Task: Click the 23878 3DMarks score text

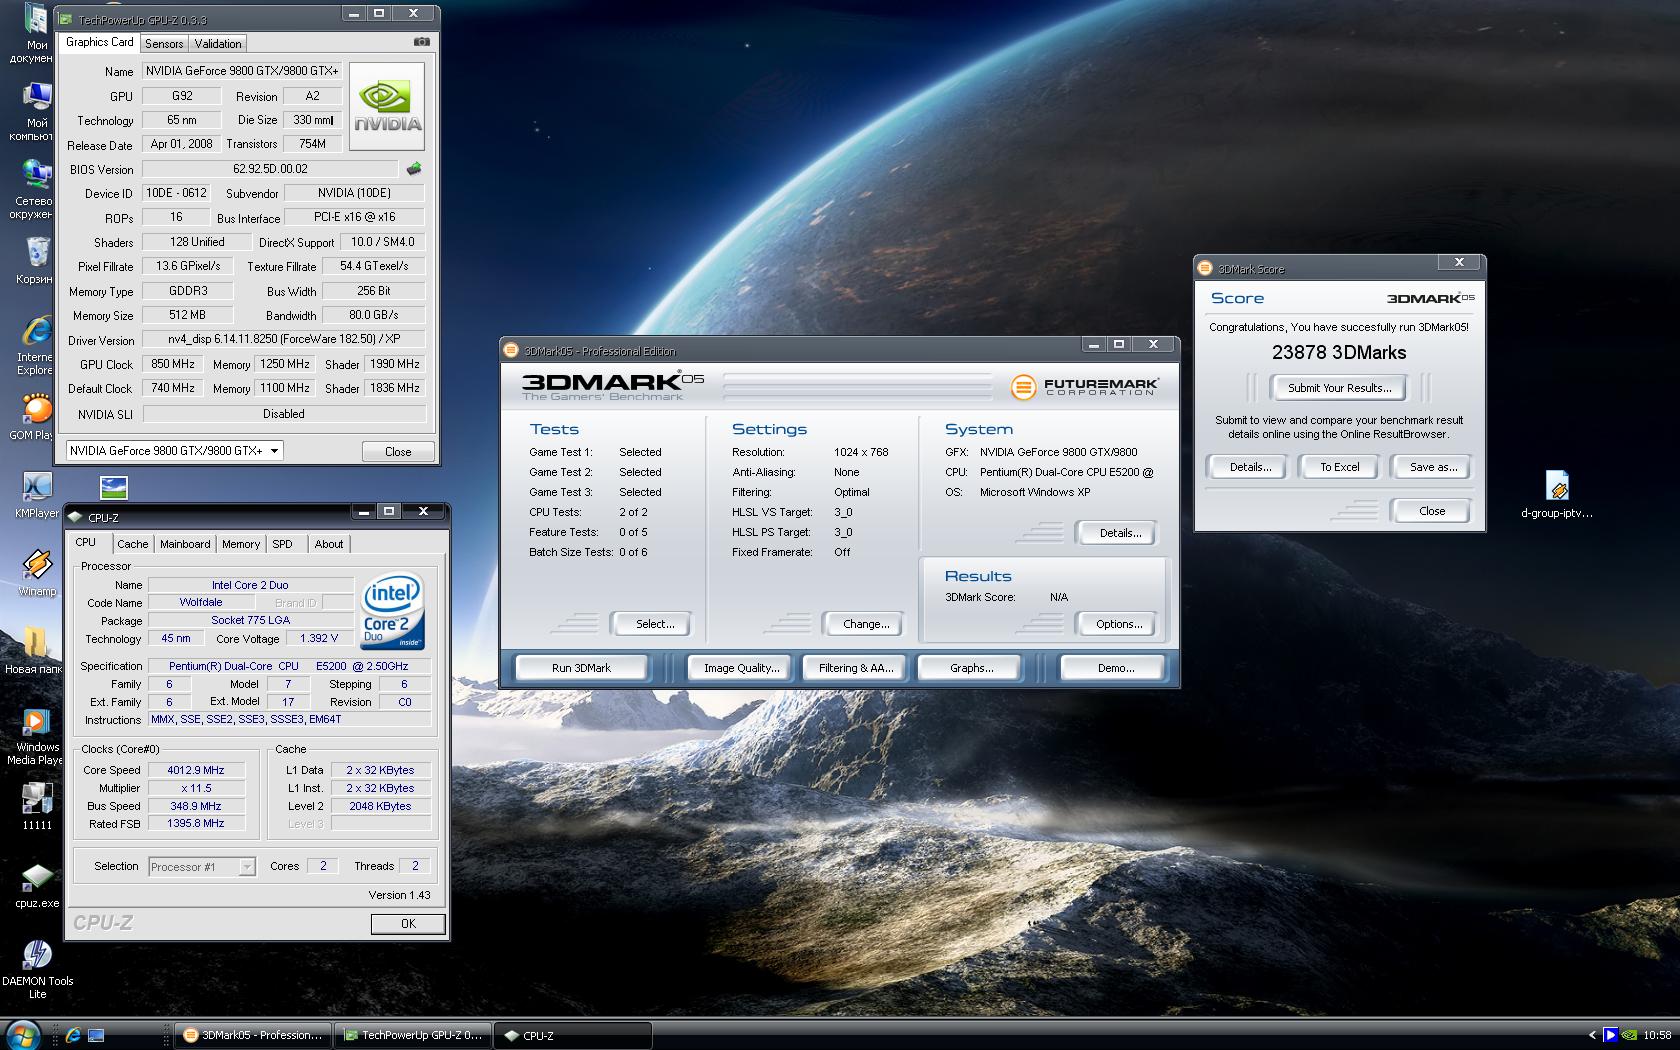Action: coord(1339,353)
